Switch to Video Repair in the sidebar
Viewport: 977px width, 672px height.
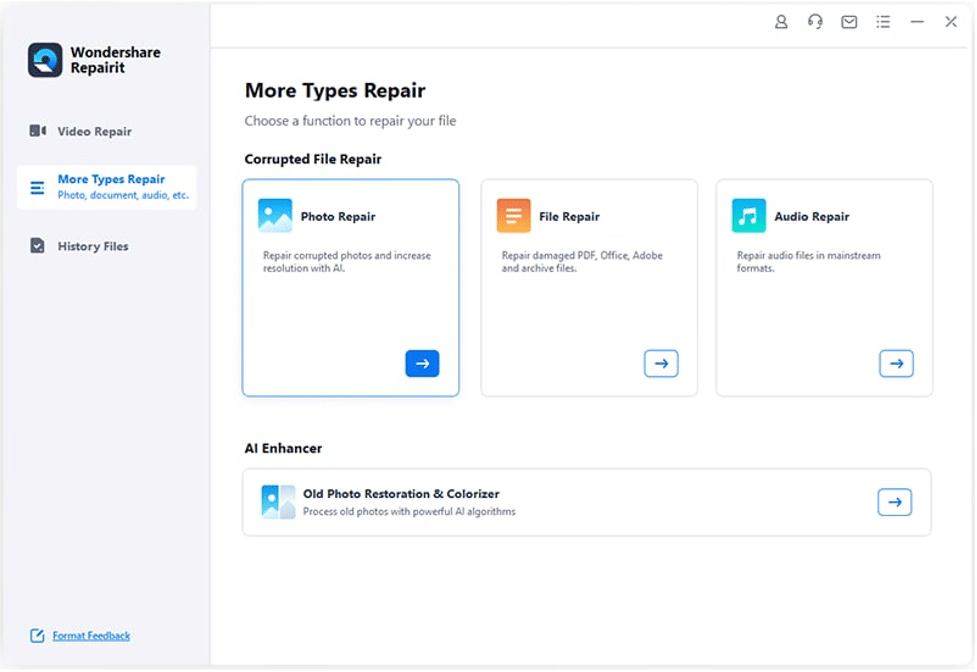coord(94,131)
